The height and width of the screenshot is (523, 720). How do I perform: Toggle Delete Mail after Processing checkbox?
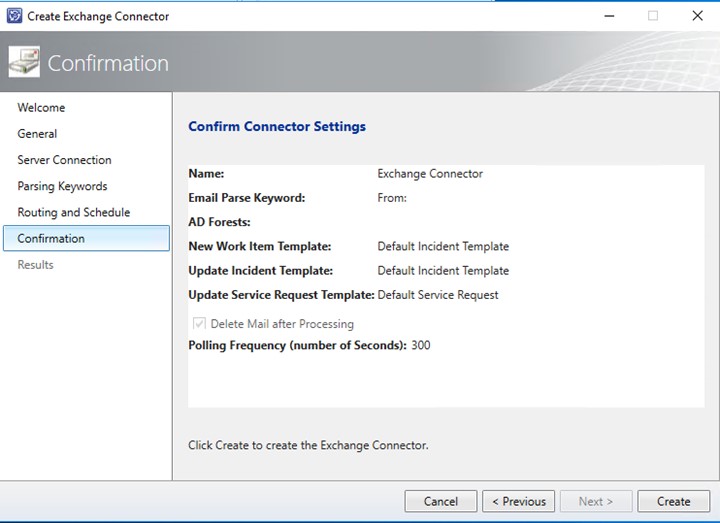199,323
